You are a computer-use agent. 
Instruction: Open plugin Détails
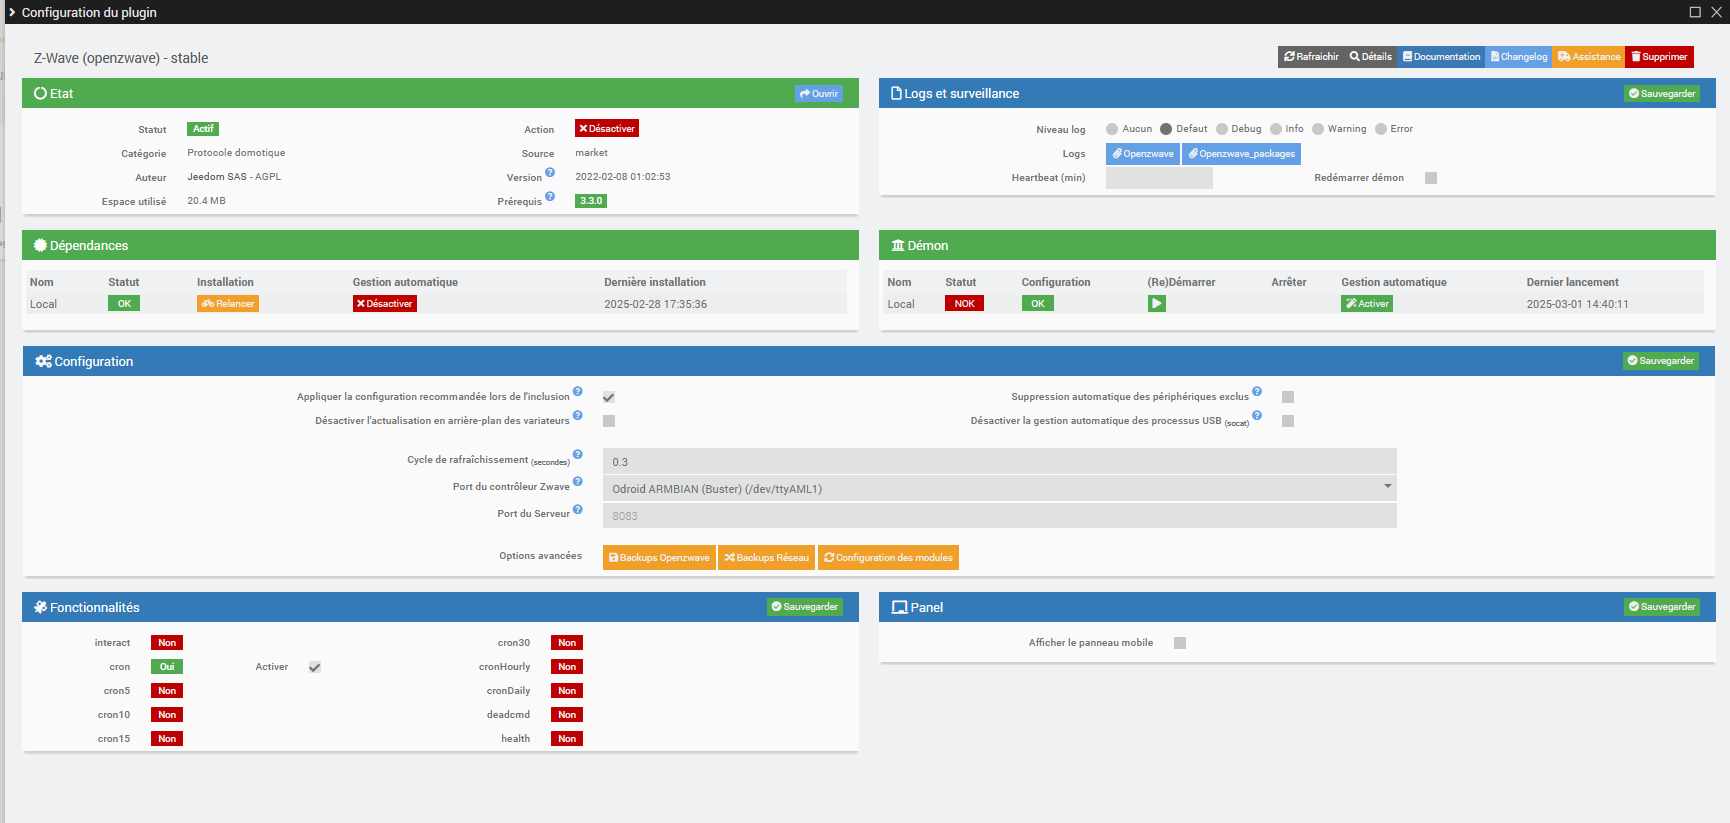[x=1371, y=57]
